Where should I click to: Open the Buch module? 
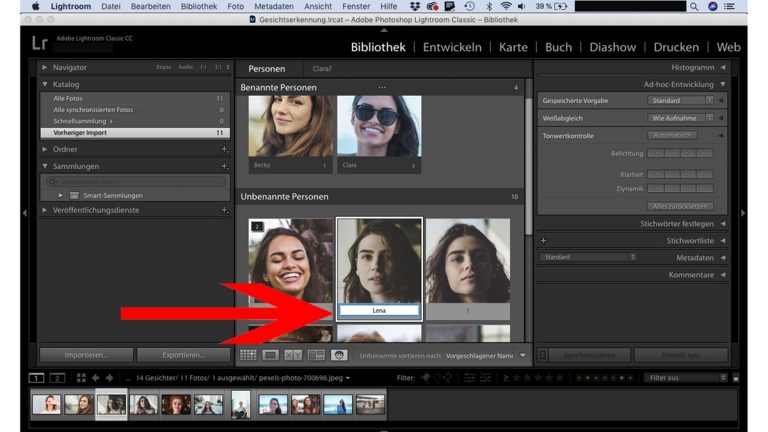[x=558, y=47]
